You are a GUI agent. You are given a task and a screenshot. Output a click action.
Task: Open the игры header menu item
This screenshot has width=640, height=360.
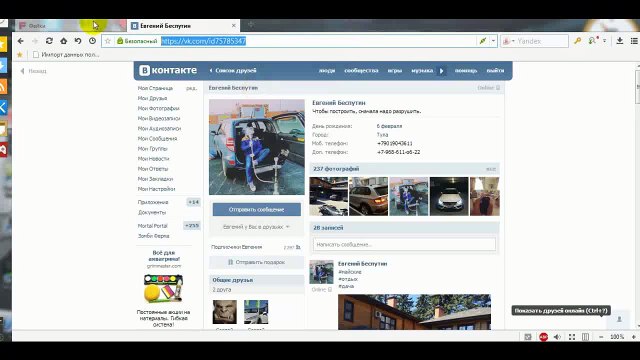395,71
